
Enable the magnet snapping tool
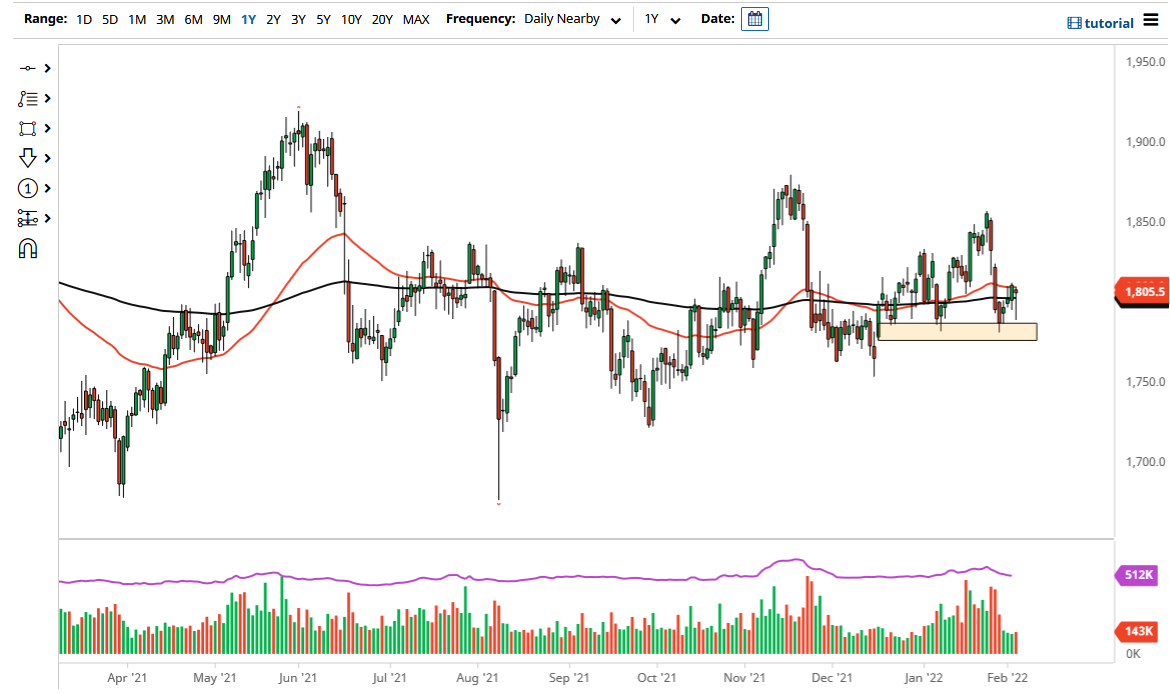(28, 248)
